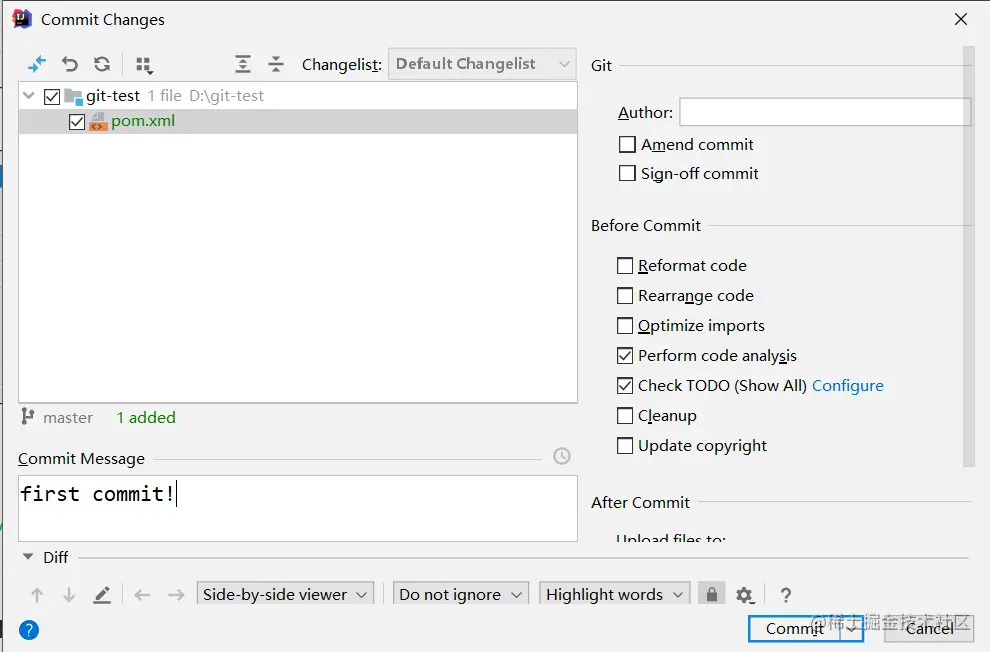The image size is (990, 652).
Task: Click the Configure link
Action: click(847, 386)
